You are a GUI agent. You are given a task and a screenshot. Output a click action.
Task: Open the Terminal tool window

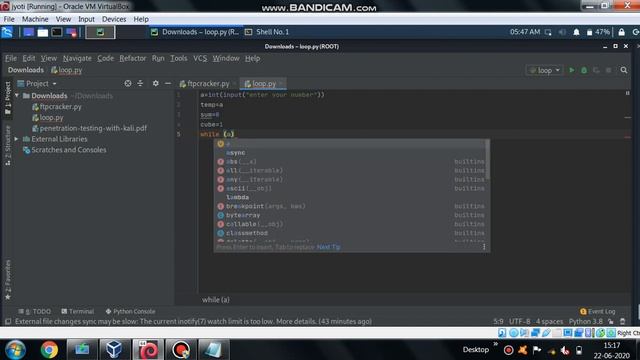[x=78, y=311]
